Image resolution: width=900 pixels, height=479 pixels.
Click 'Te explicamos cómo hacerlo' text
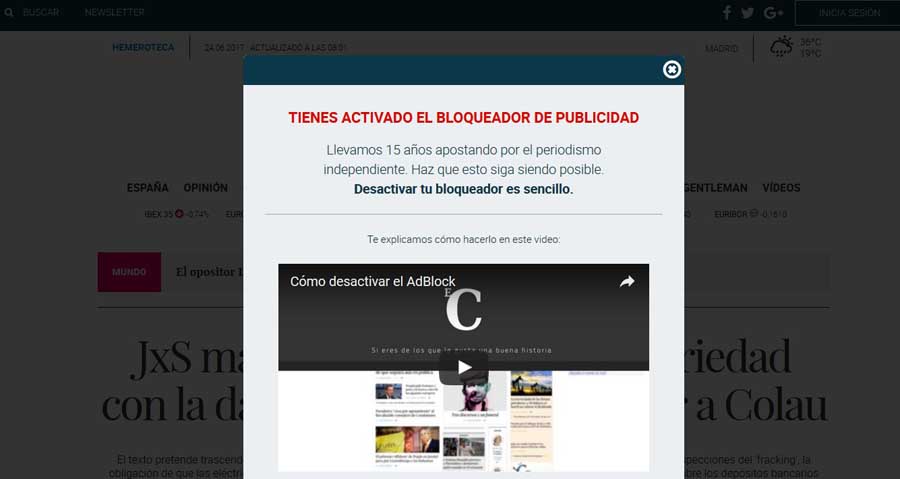463,239
